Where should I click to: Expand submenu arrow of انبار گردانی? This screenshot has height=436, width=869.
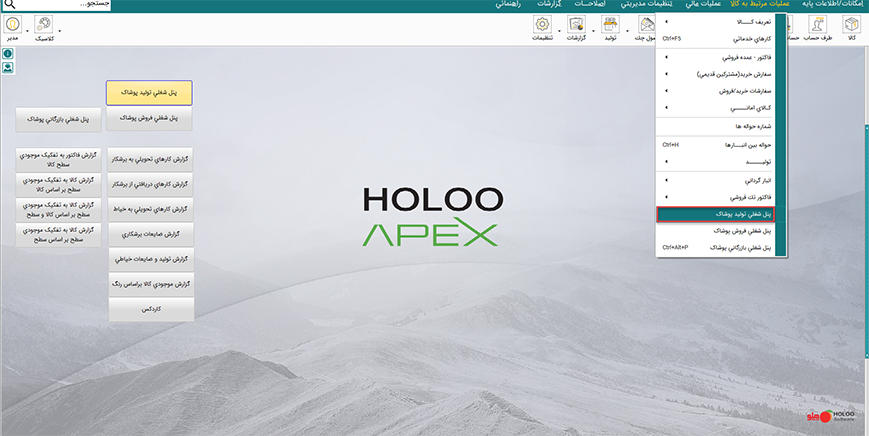(x=666, y=180)
